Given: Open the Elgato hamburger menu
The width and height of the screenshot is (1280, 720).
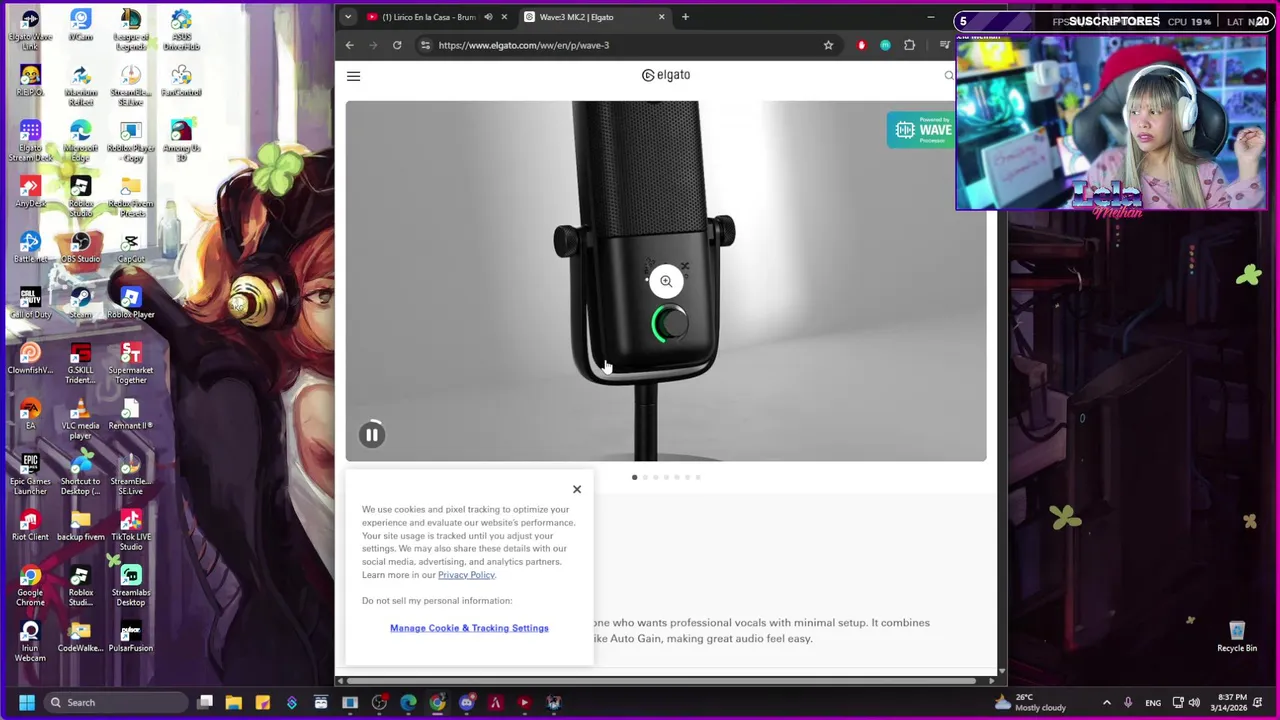Looking at the screenshot, I should click(353, 76).
